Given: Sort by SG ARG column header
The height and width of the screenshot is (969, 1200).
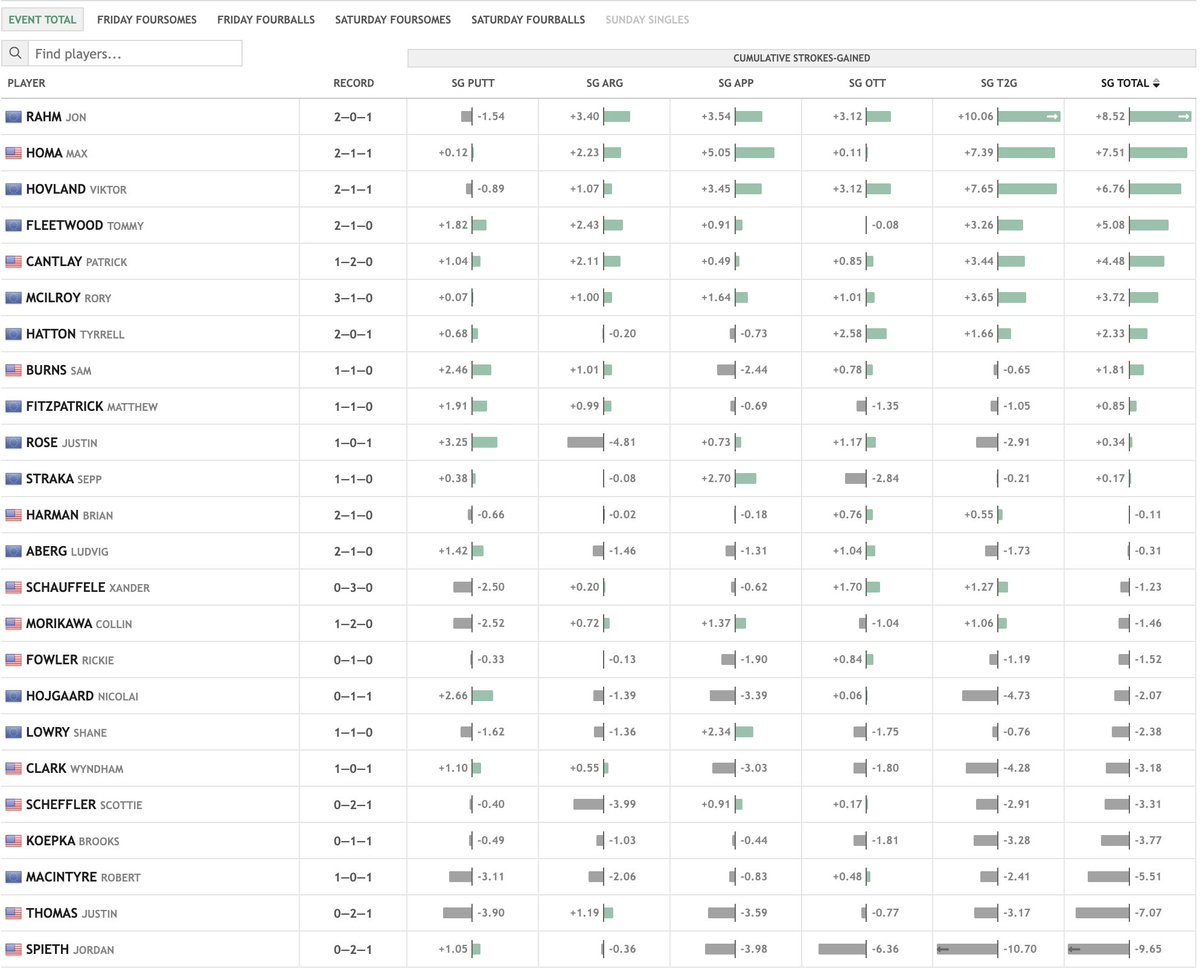Looking at the screenshot, I should 605,83.
